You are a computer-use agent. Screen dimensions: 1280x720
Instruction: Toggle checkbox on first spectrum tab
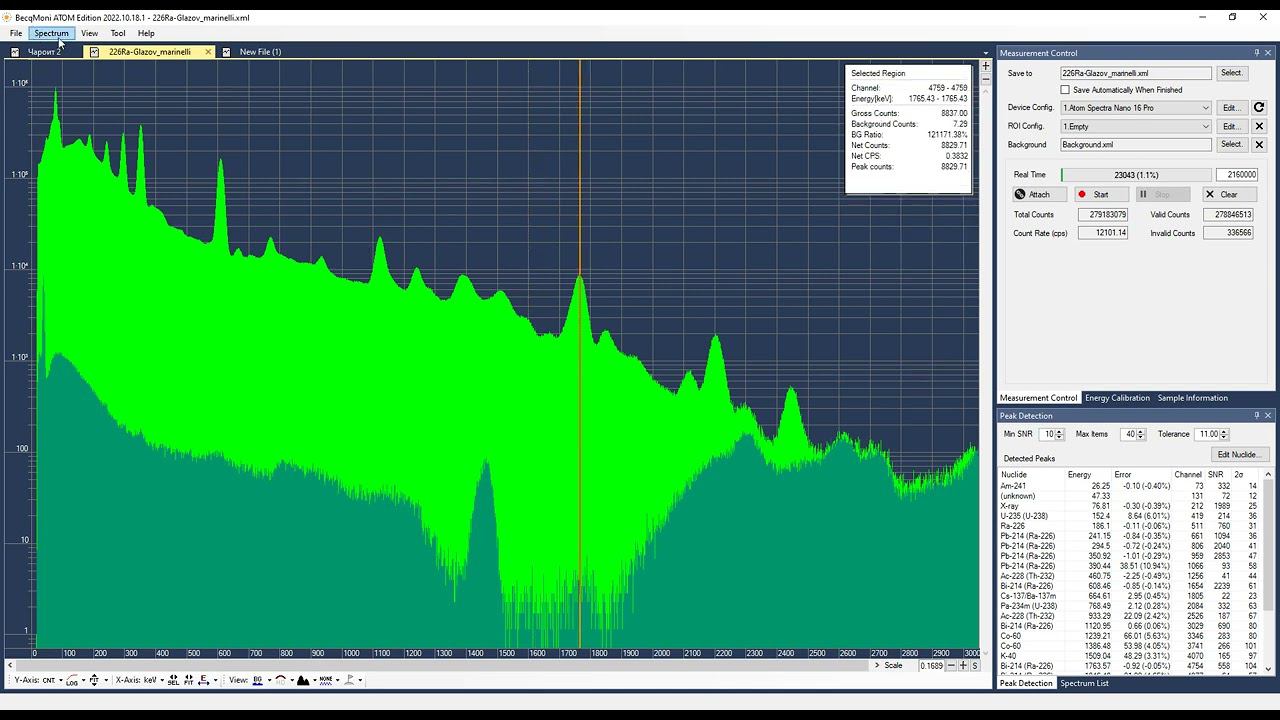pos(14,52)
